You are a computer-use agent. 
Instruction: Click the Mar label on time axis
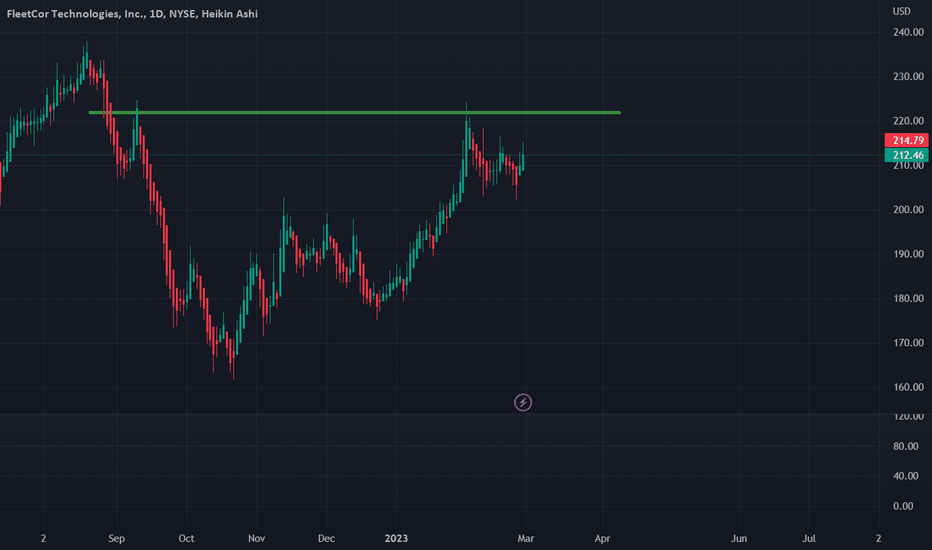tap(525, 538)
